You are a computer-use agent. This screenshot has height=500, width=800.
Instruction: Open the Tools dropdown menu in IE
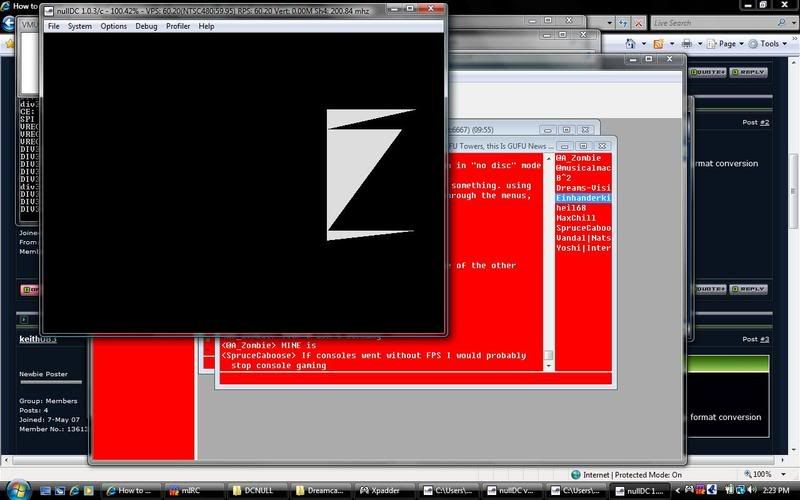pyautogui.click(x=768, y=44)
